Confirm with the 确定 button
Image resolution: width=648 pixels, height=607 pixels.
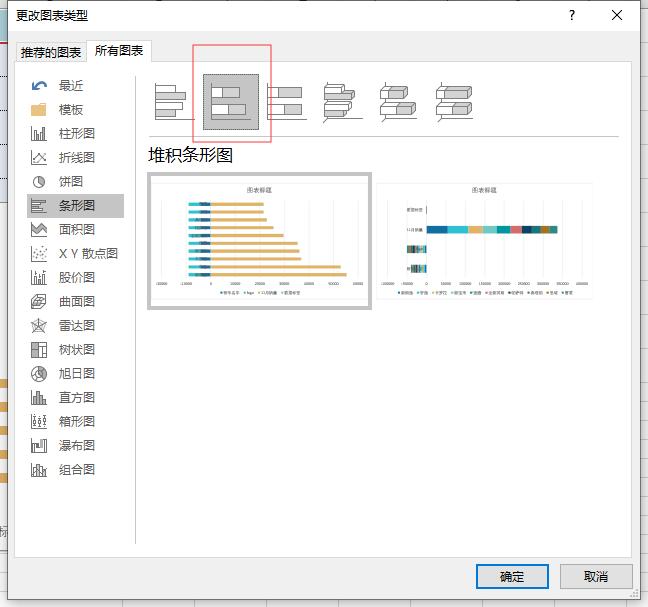512,576
